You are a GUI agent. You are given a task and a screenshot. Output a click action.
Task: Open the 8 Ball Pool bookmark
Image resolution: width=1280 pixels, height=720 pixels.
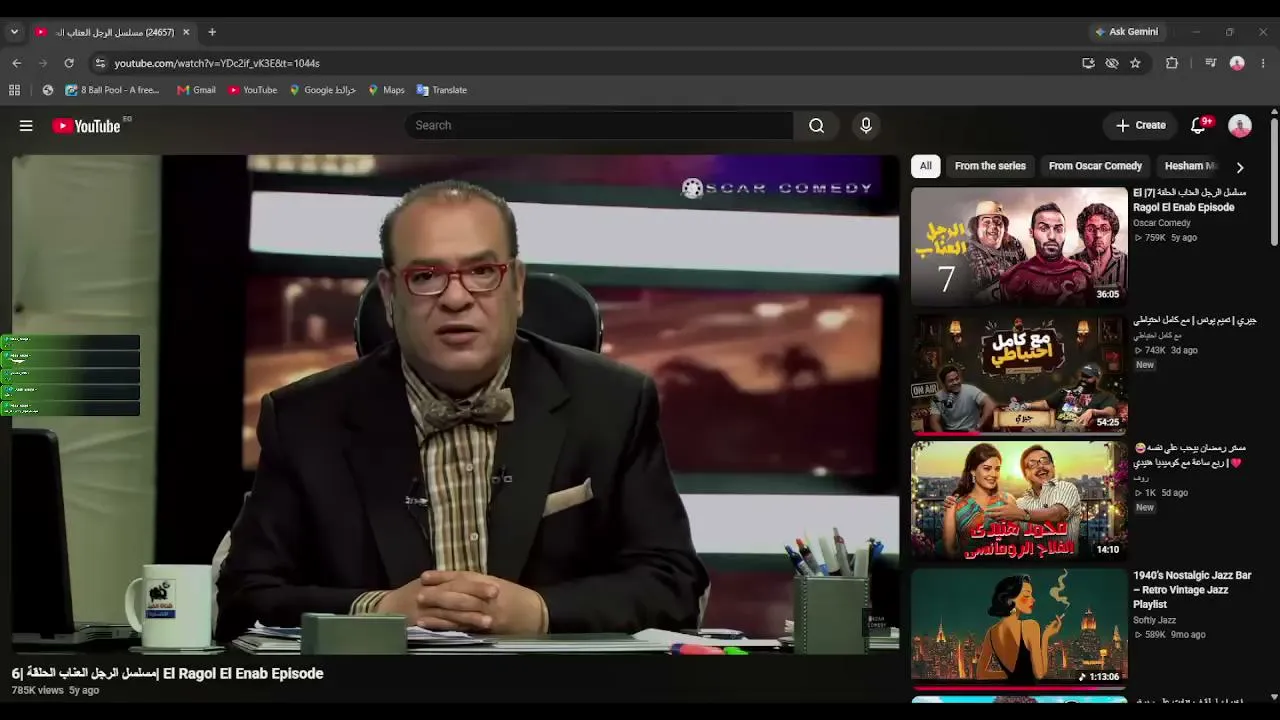[112, 90]
